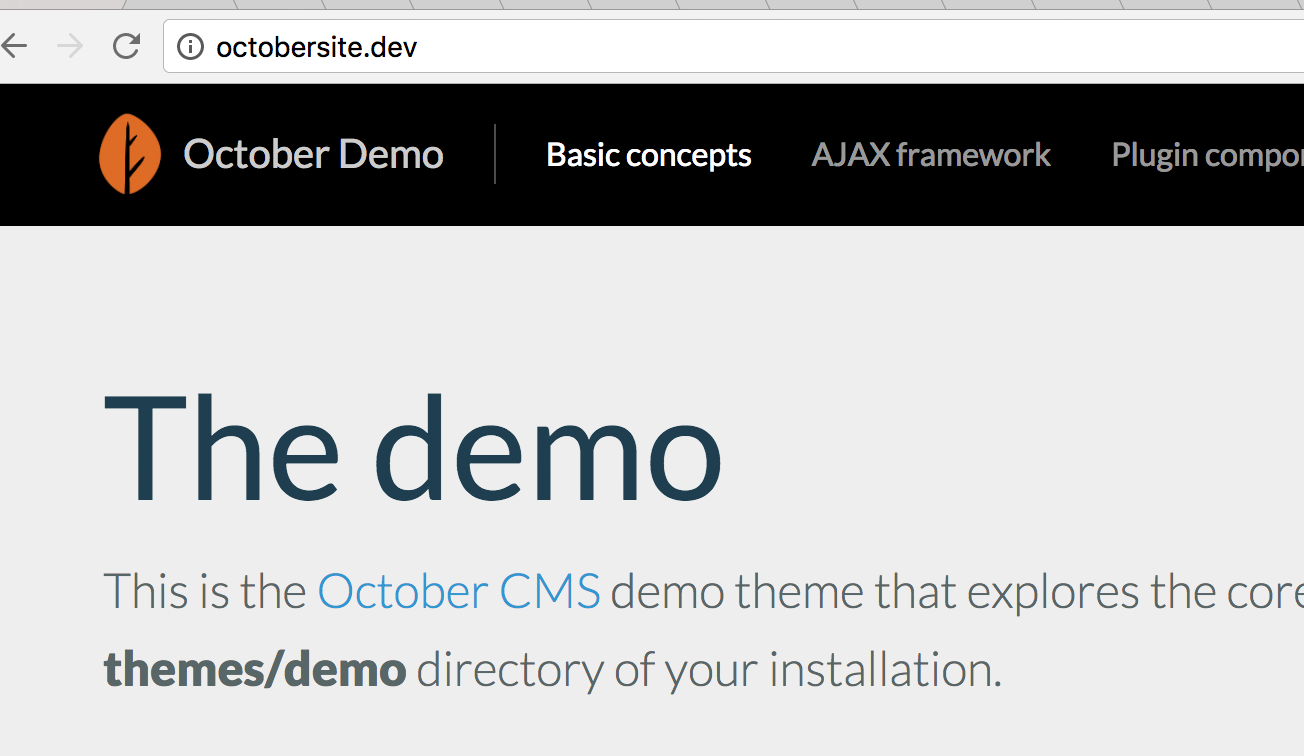Click the bold themes/demo text
1304x756 pixels.
[x=255, y=670]
